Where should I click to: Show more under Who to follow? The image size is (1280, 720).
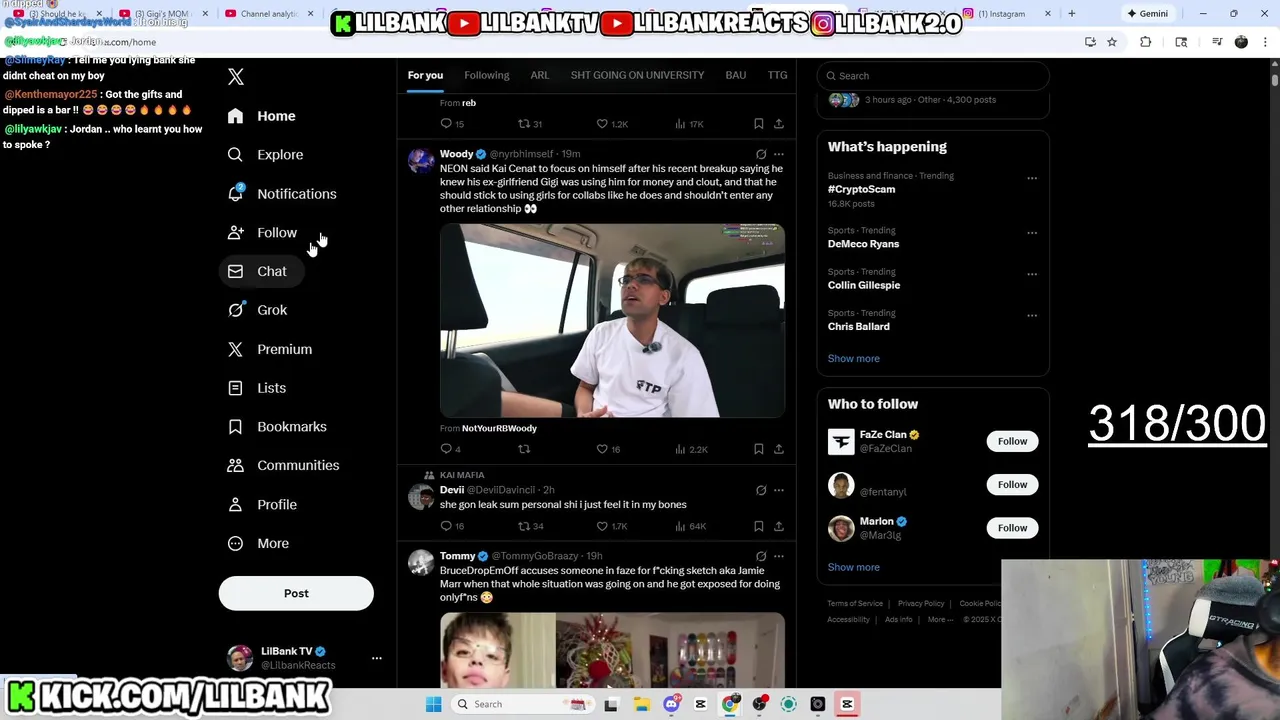854,567
